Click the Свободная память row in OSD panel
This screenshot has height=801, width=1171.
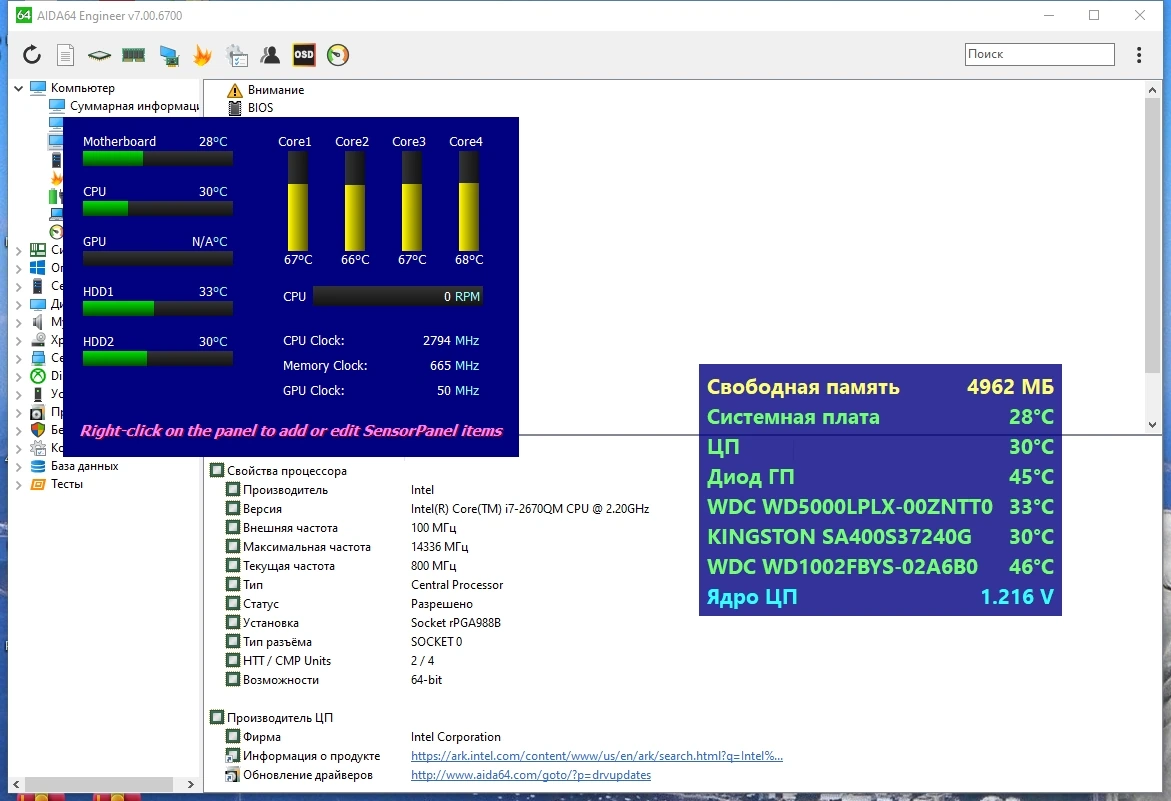[880, 387]
